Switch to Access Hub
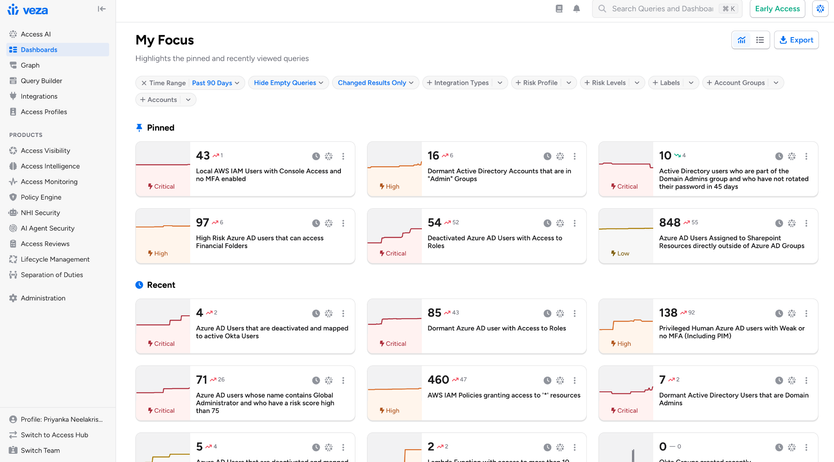 pos(57,435)
